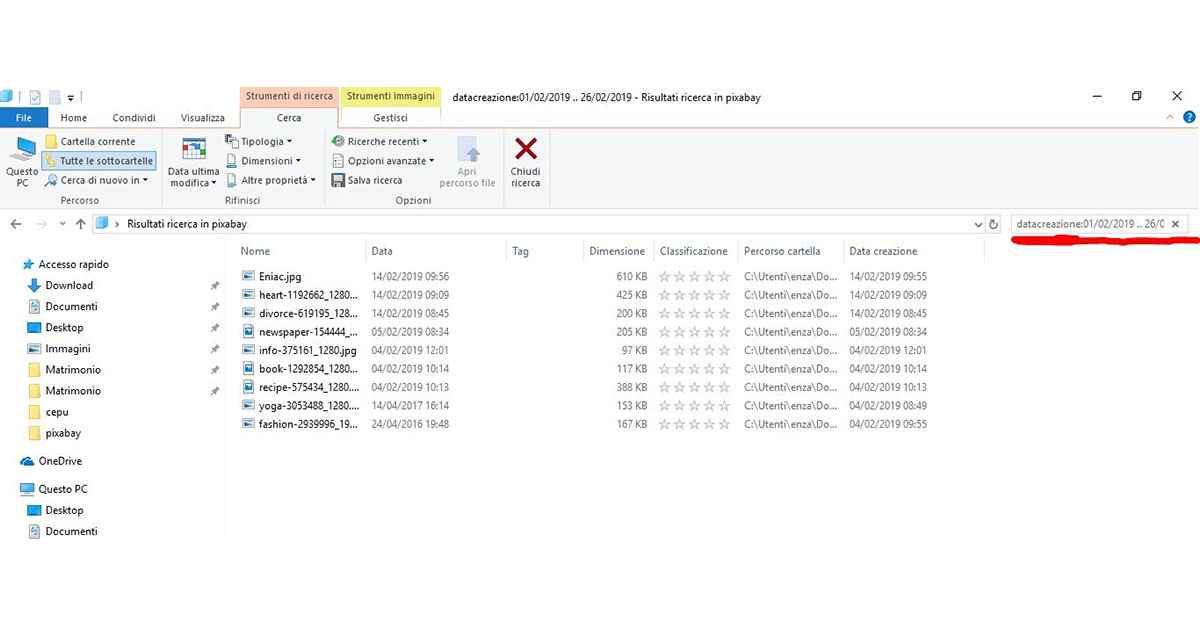Switch to the Condividi tab
The width and height of the screenshot is (1200, 630).
pos(134,118)
